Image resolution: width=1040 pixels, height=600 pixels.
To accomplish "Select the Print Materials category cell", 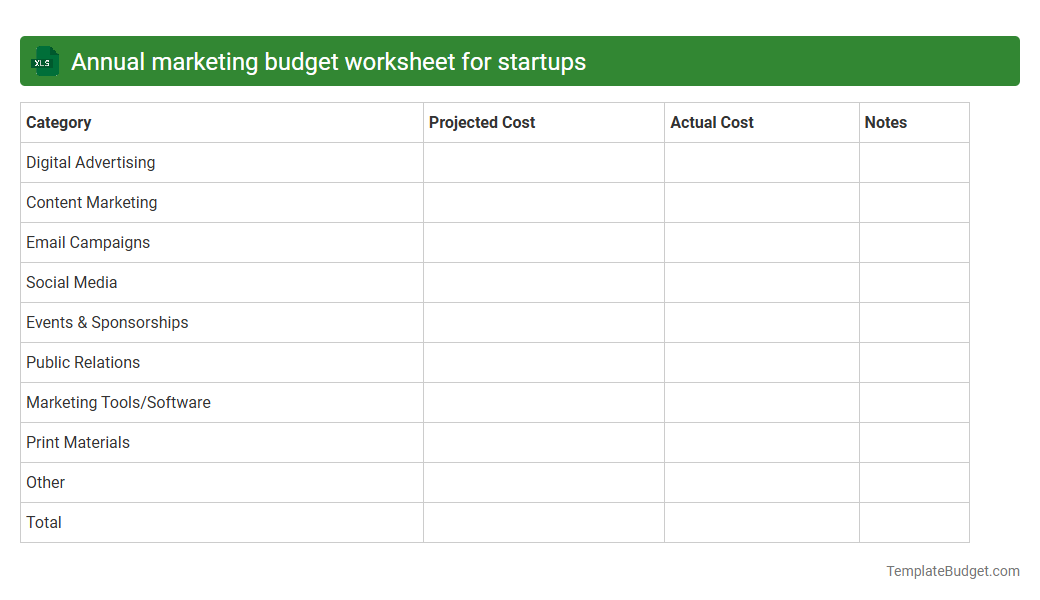I will [x=78, y=442].
